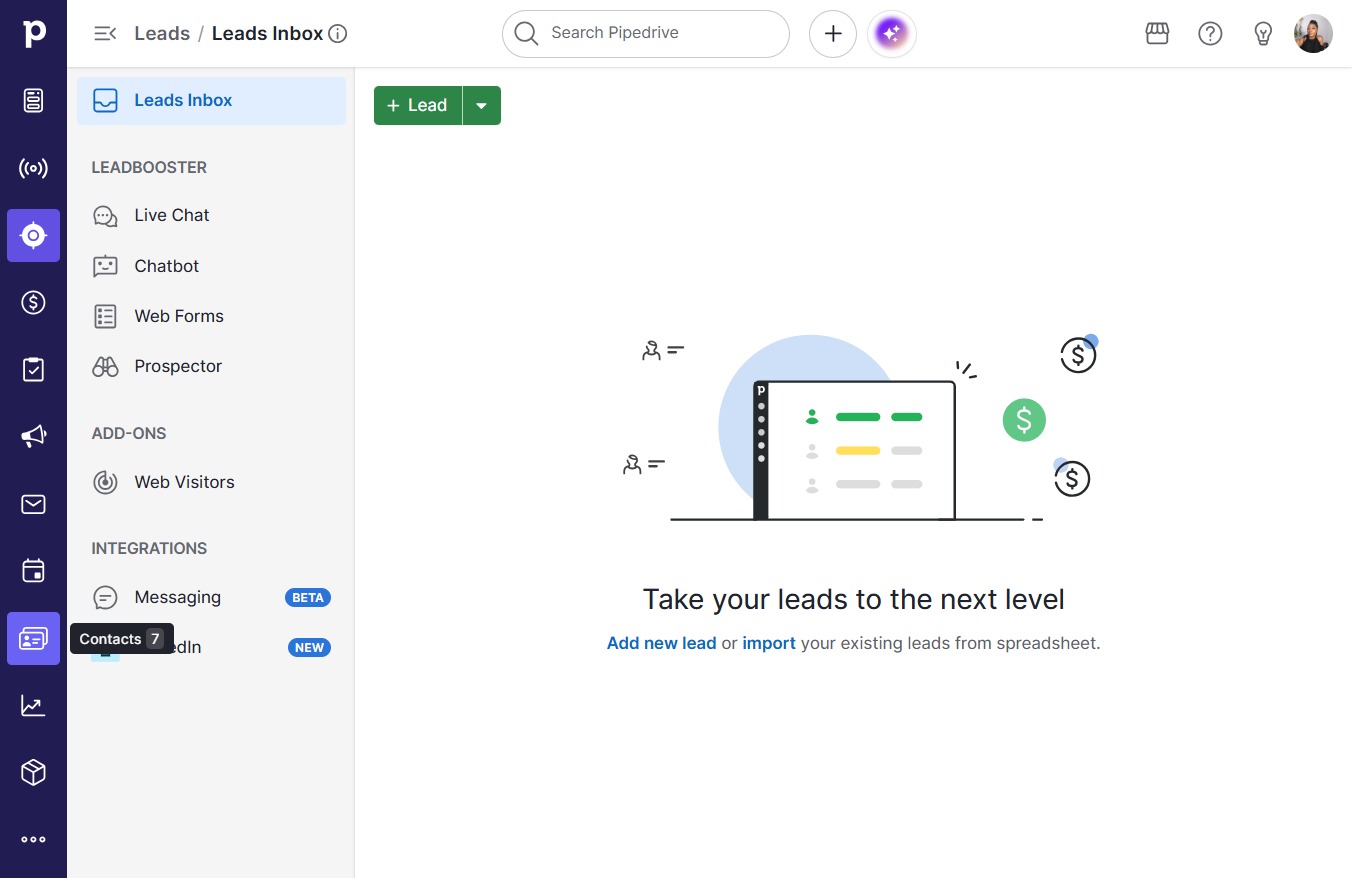Click the Add new lead link
Viewport: 1352px width, 878px height.
662,643
